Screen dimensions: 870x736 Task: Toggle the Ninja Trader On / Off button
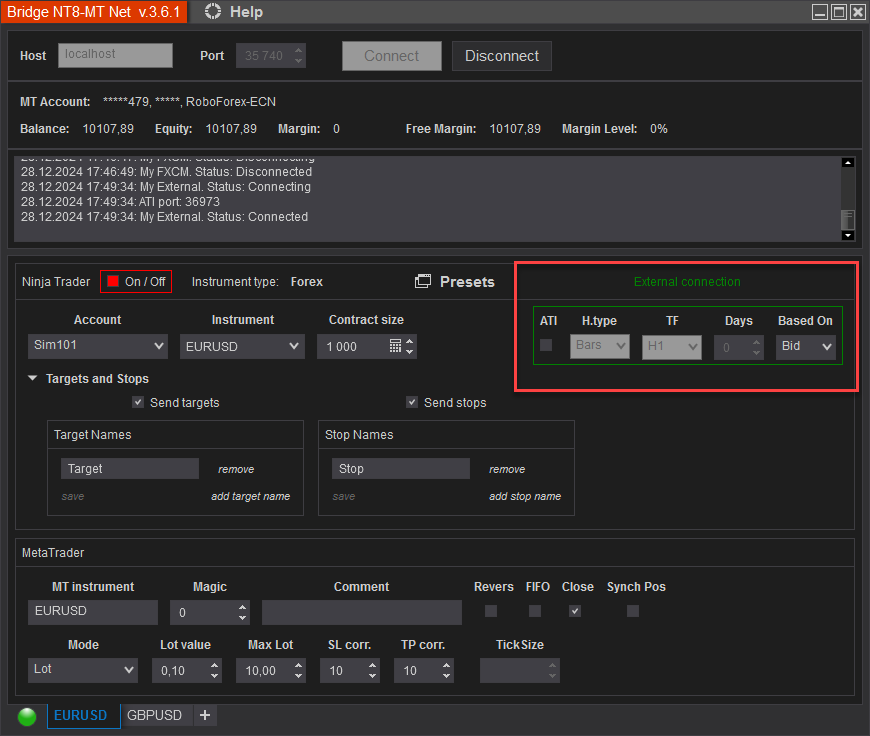click(136, 282)
